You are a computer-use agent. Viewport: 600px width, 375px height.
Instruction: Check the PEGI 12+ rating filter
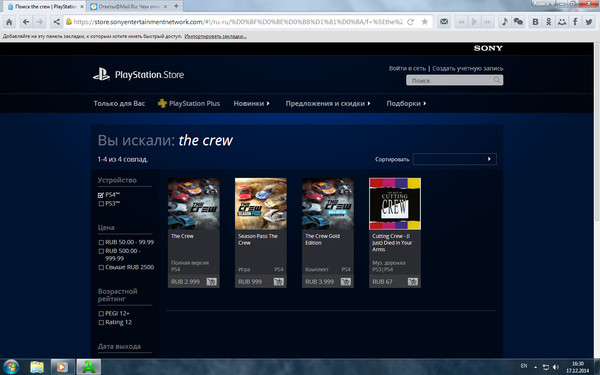(101, 313)
